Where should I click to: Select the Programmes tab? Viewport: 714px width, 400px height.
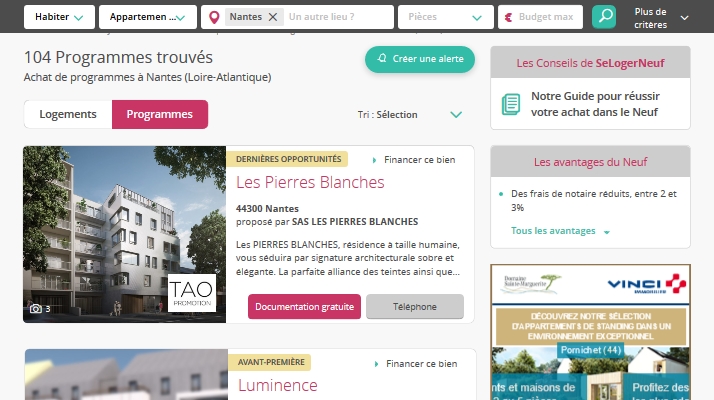pyautogui.click(x=160, y=114)
